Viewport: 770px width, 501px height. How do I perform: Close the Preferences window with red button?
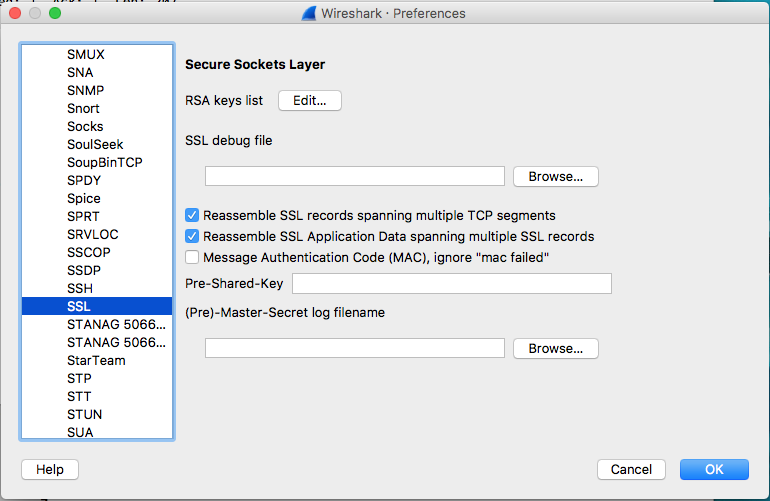(14, 14)
